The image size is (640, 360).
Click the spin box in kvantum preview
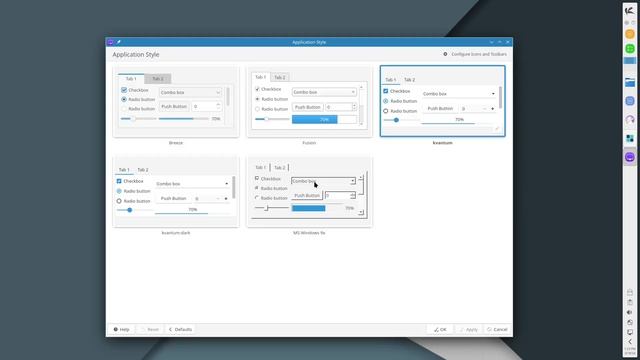[x=478, y=109]
